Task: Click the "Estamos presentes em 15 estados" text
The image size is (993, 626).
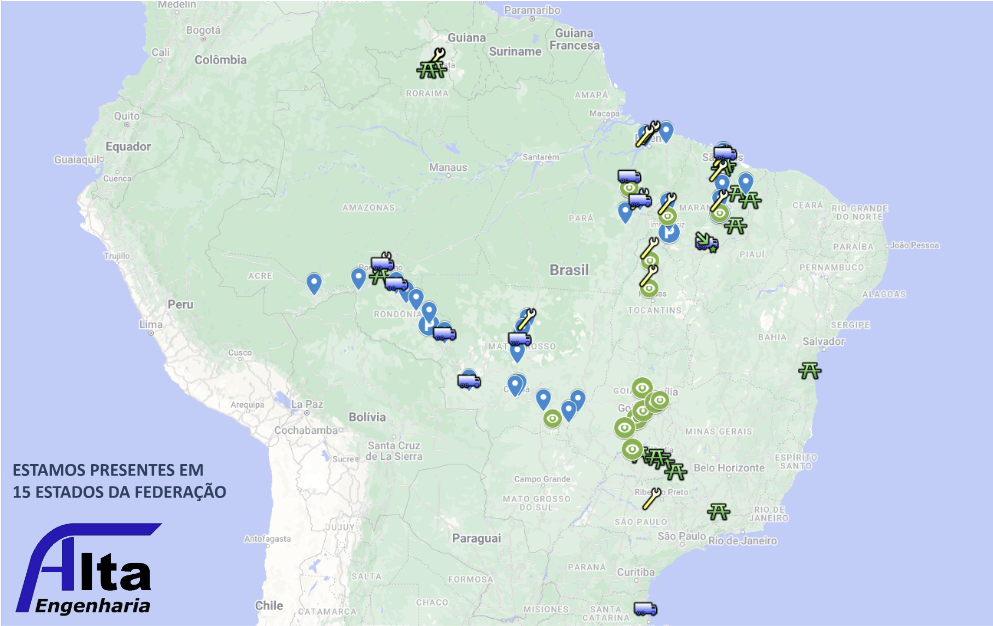Action: (x=118, y=480)
